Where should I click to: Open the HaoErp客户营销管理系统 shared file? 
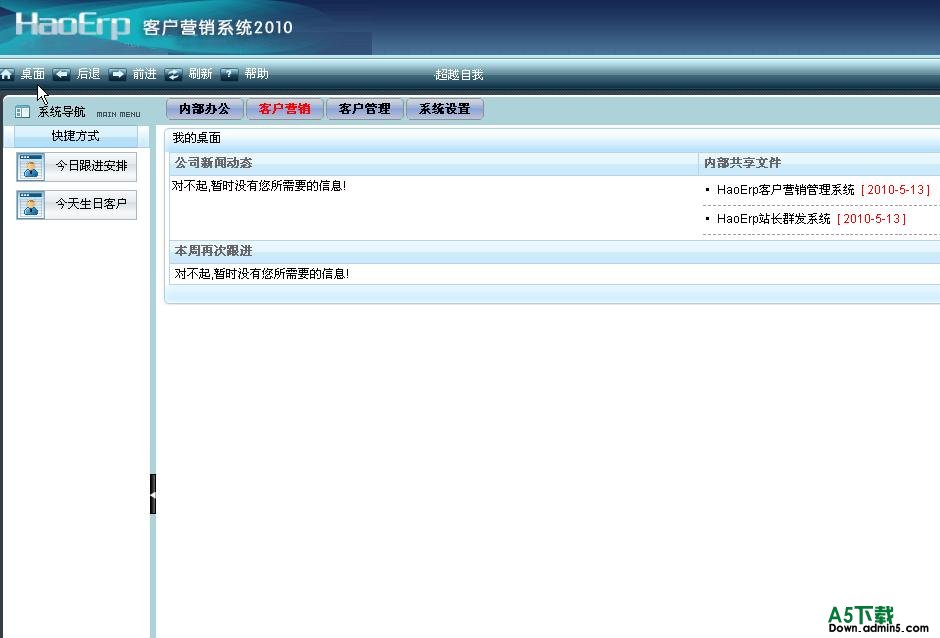[x=785, y=190]
